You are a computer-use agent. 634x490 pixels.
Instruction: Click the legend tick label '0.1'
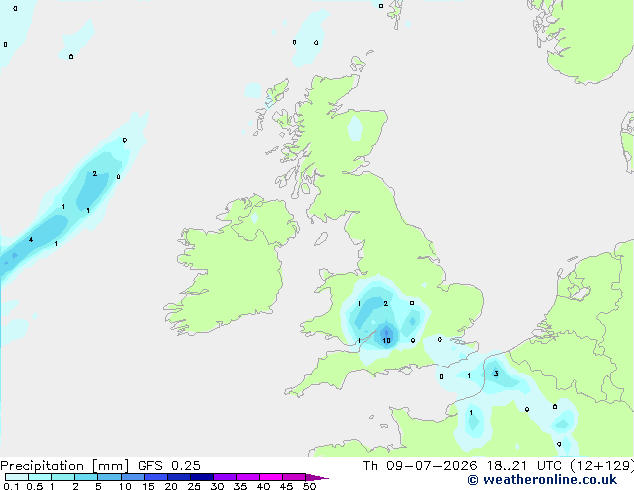click(x=11, y=486)
